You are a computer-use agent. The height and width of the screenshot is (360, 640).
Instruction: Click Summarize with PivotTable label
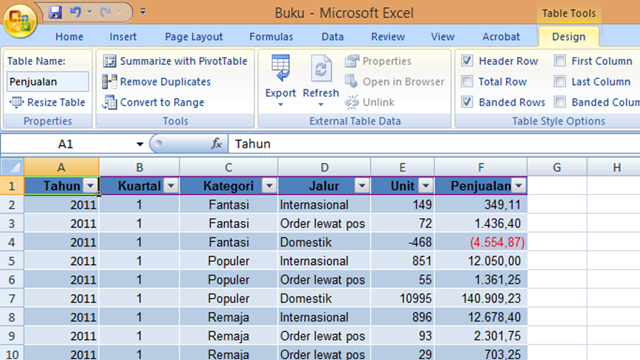184,61
